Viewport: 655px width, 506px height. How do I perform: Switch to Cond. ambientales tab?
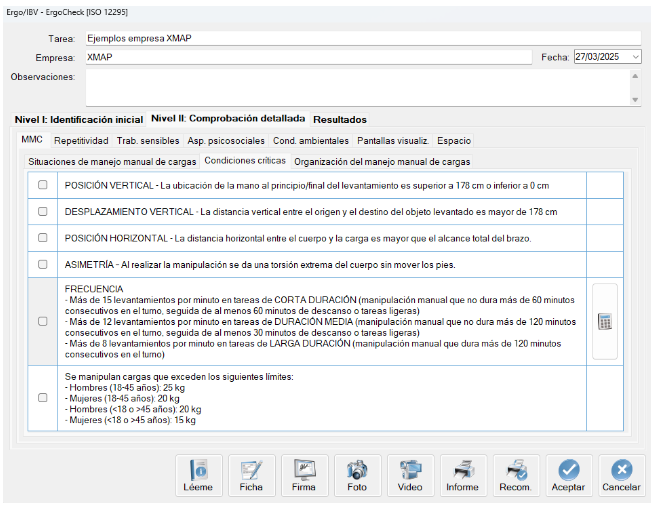pos(311,141)
